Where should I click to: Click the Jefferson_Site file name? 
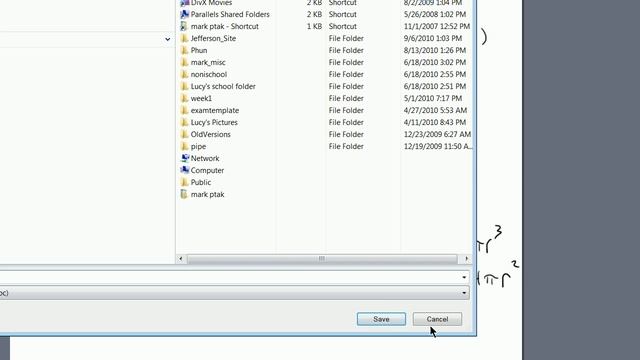[213, 38]
